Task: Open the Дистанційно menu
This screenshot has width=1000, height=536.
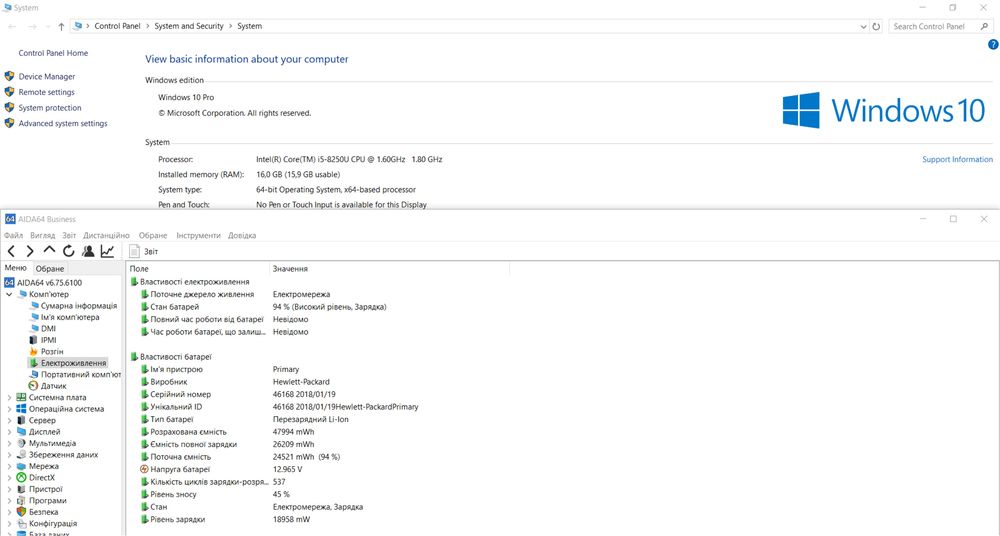Action: pos(107,235)
